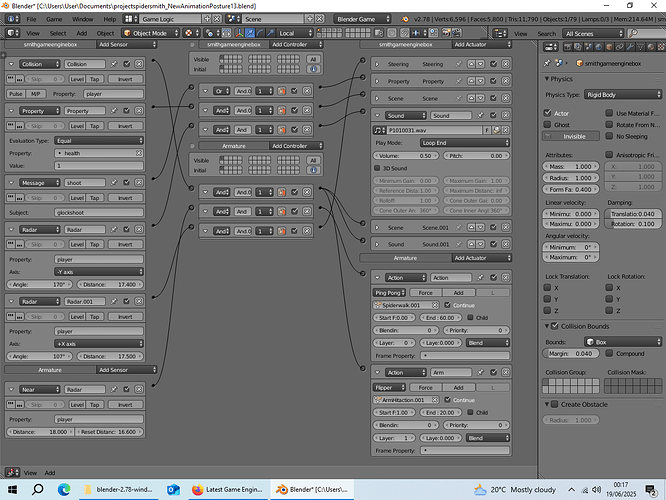666x500 pixels.
Task: Open the Bounds Box dropdown
Action: pos(623,342)
